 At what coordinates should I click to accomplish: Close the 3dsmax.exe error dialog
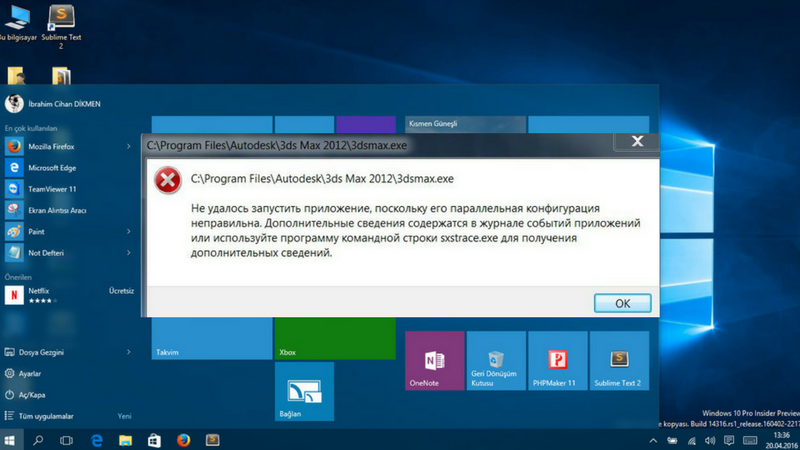(637, 141)
